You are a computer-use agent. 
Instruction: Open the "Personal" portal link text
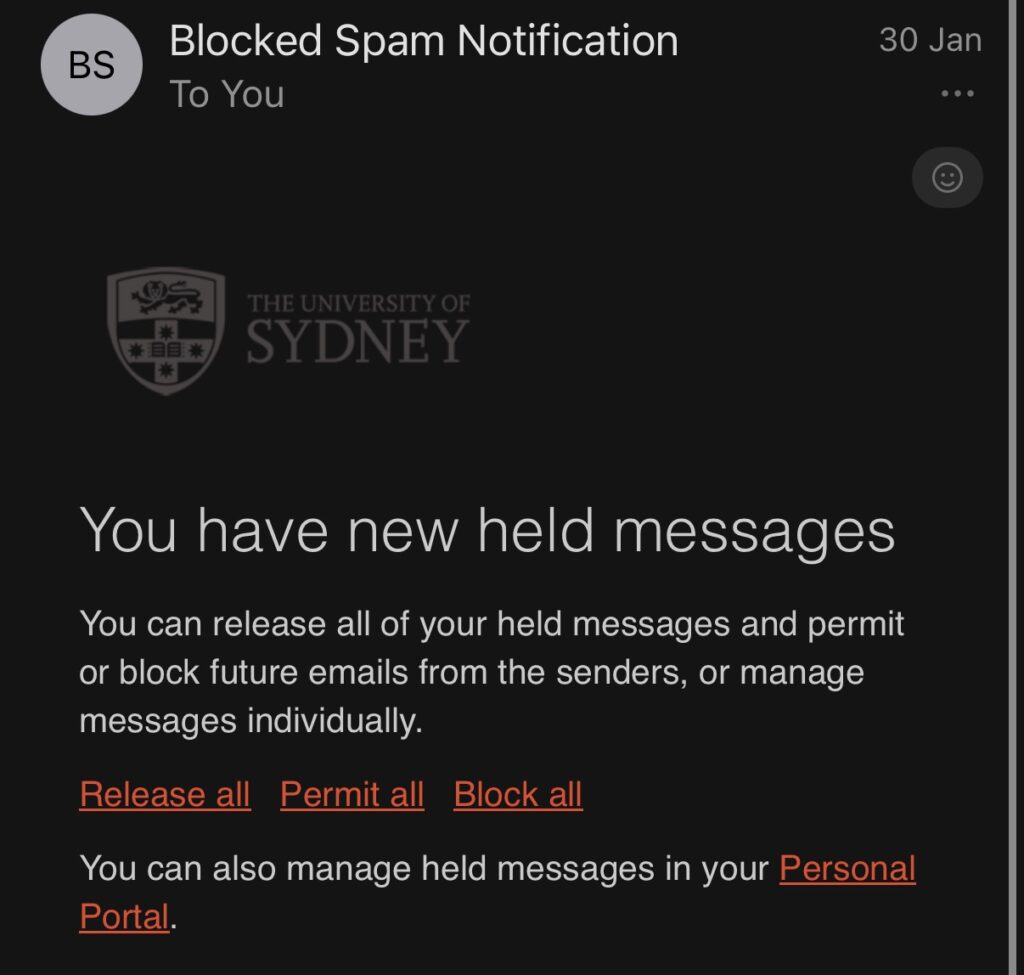[847, 867]
